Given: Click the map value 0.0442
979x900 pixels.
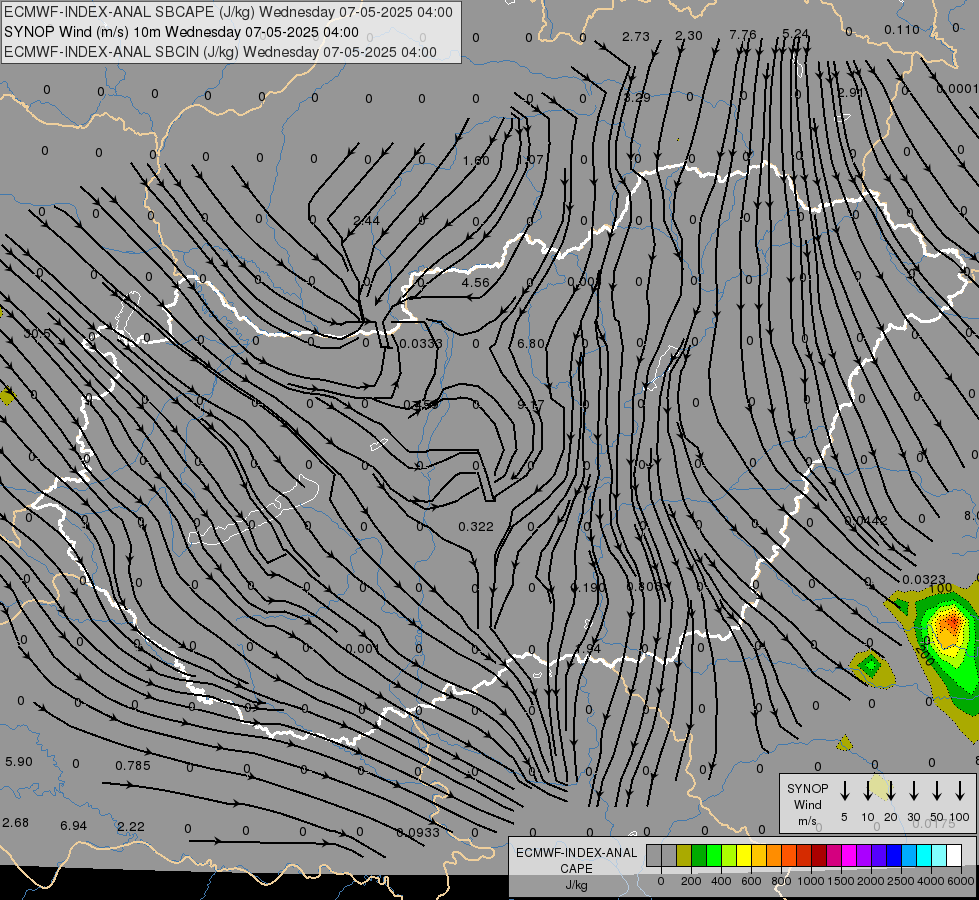Looking at the screenshot, I should pyautogui.click(x=866, y=520).
